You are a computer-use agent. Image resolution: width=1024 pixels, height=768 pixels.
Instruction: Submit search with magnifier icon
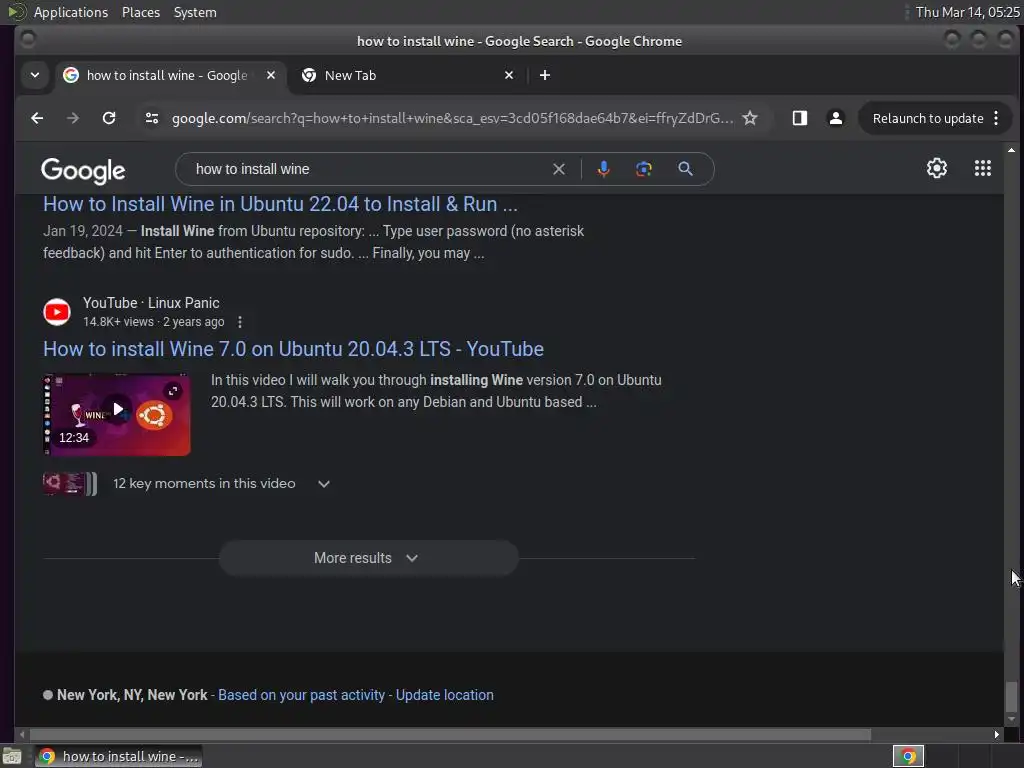coord(685,169)
